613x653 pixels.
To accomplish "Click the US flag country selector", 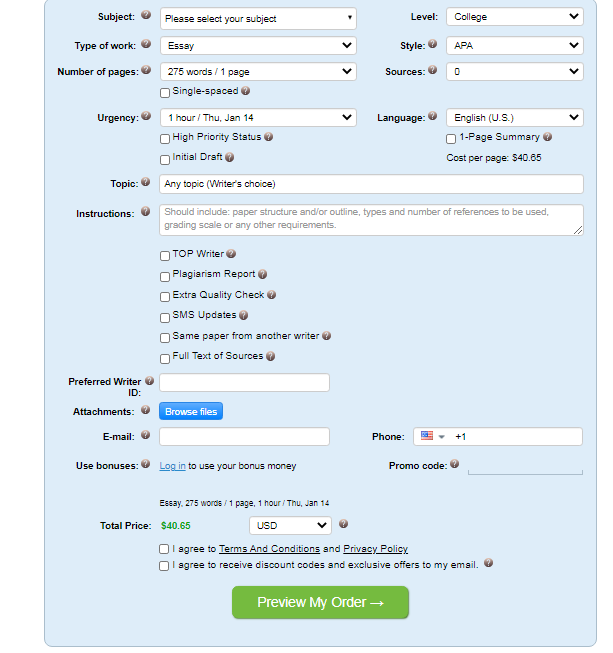I will tap(432, 436).
